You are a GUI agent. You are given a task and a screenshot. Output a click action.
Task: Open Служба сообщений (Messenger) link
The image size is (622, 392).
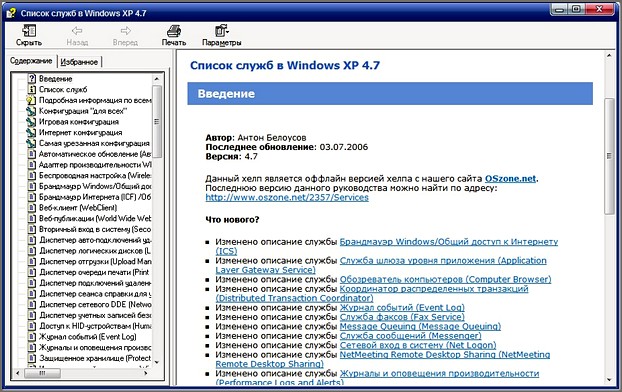(x=411, y=336)
